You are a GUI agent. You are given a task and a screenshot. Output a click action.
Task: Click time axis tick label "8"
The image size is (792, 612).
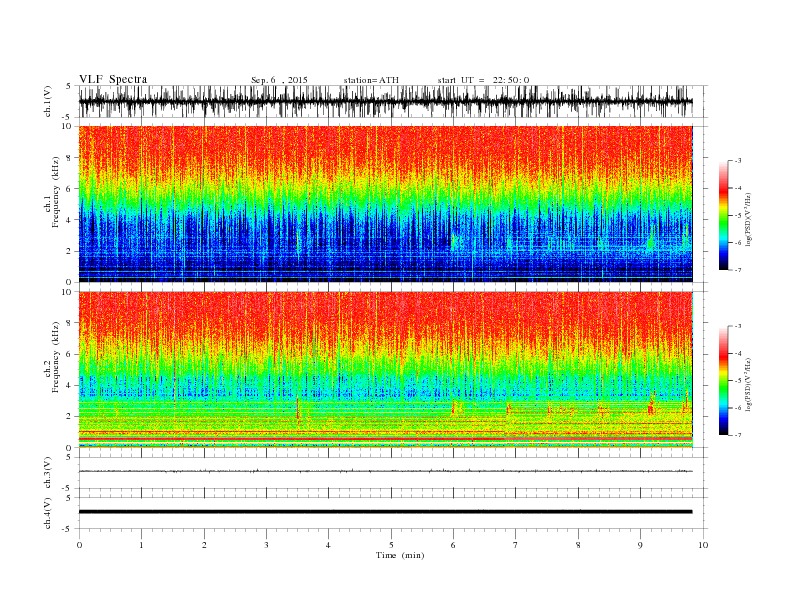[x=578, y=545]
